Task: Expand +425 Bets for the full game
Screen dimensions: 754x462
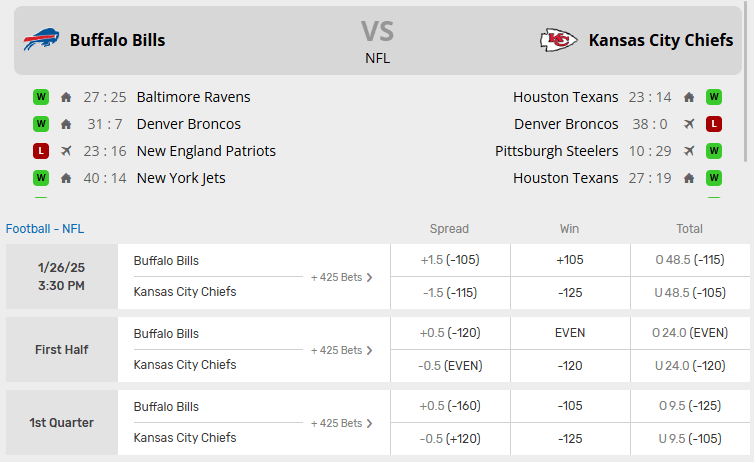Action: (341, 277)
